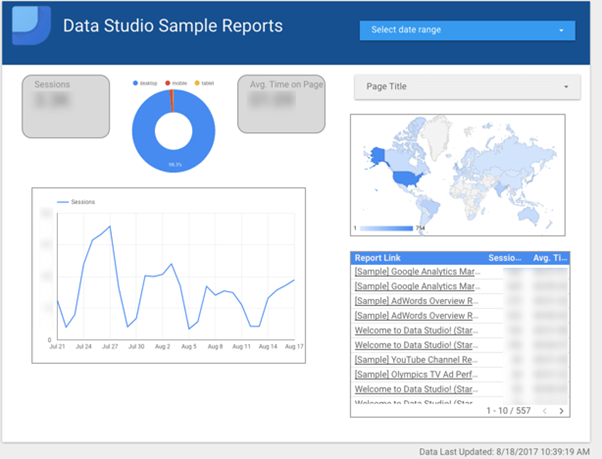Click the United States on the map
This screenshot has height=459, width=602.
[x=407, y=178]
